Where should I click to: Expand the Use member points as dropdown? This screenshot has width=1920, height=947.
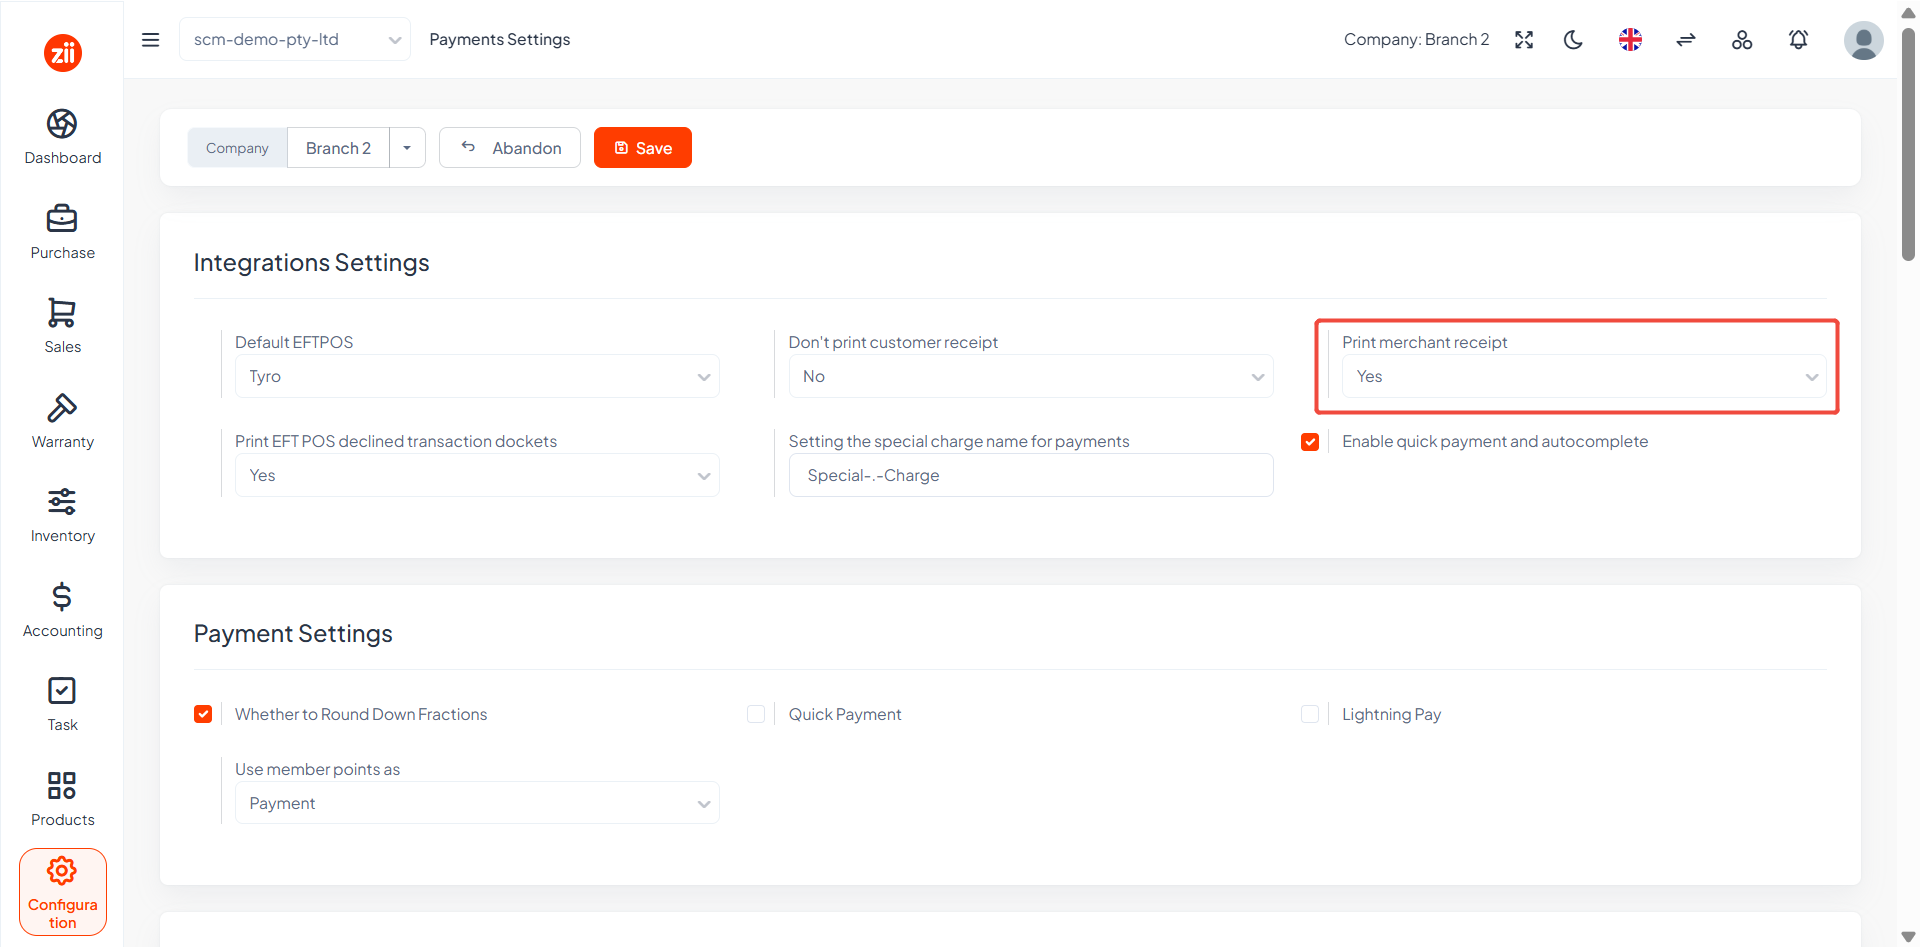[477, 803]
